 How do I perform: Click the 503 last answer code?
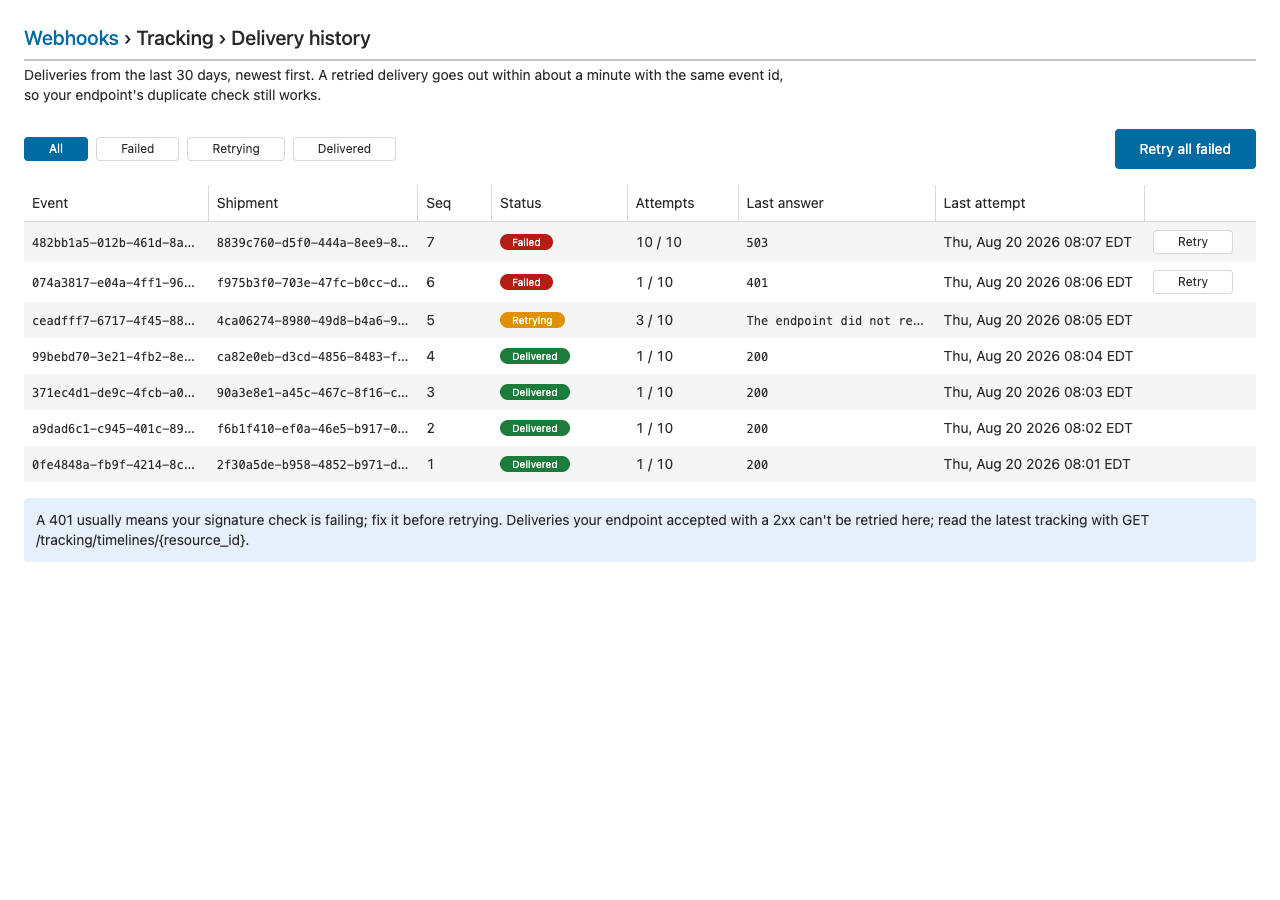pos(757,242)
